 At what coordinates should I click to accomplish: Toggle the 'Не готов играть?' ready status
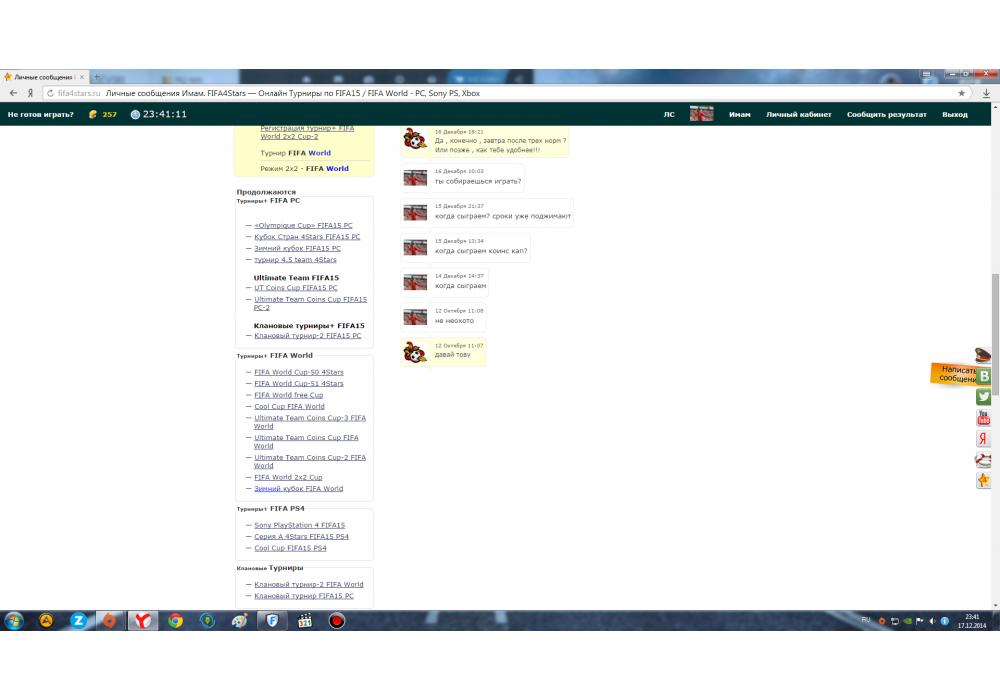pos(41,115)
